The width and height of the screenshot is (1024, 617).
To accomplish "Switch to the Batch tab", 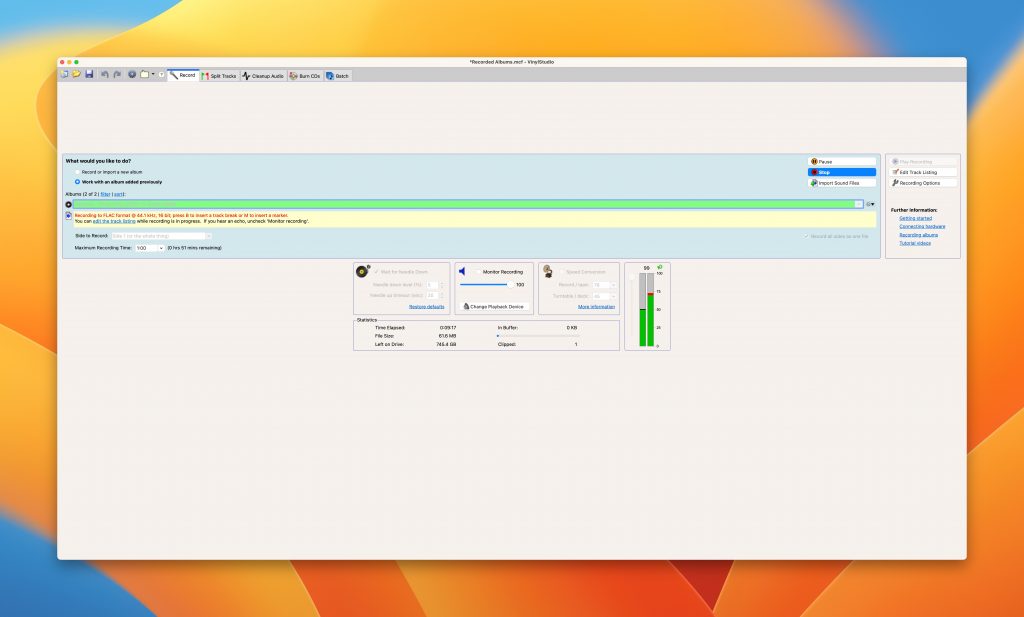I will [x=338, y=76].
